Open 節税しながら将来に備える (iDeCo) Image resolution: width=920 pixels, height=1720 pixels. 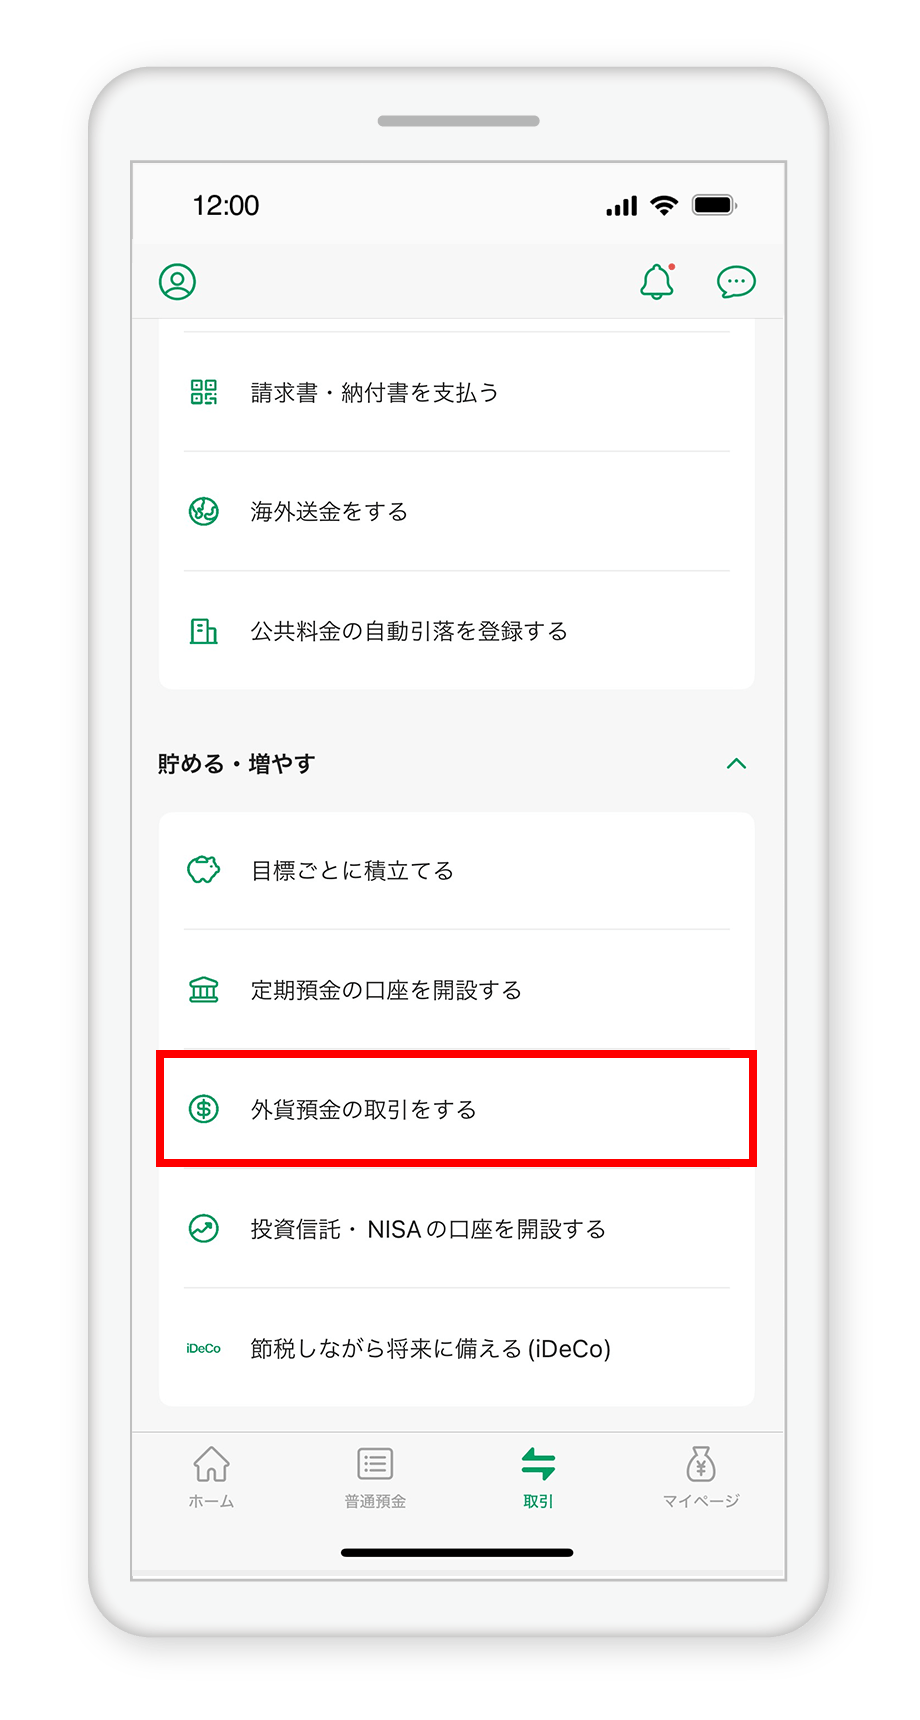(456, 1348)
